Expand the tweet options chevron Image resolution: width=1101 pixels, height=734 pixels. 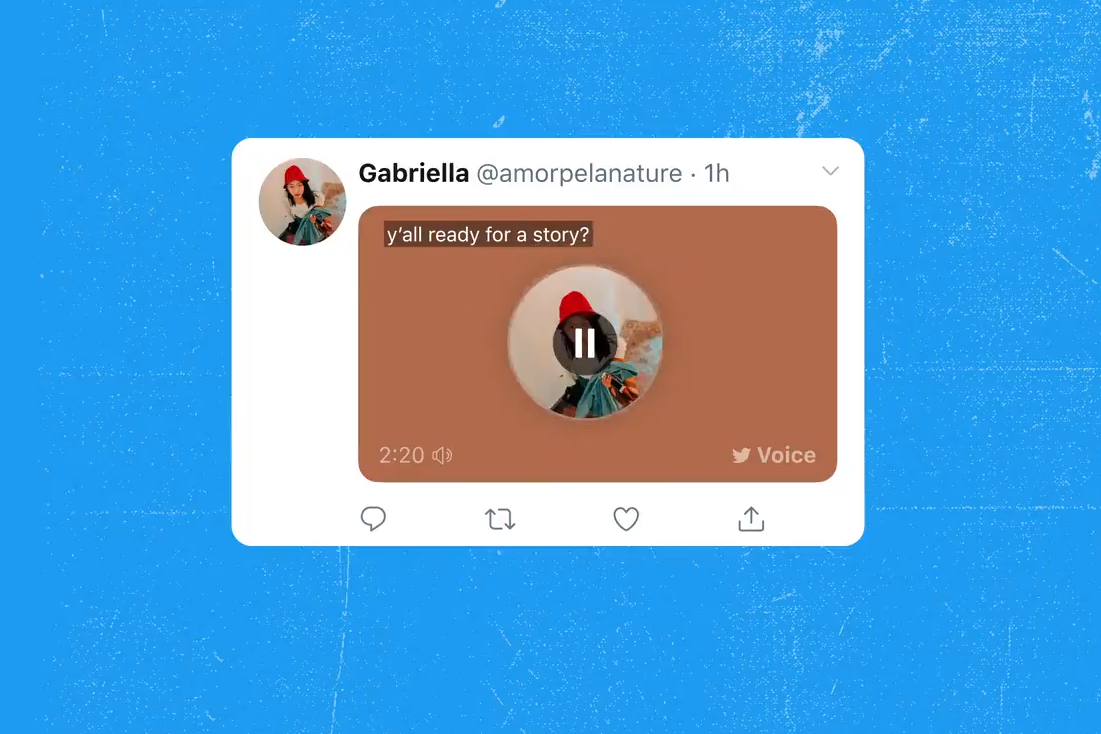(x=830, y=171)
